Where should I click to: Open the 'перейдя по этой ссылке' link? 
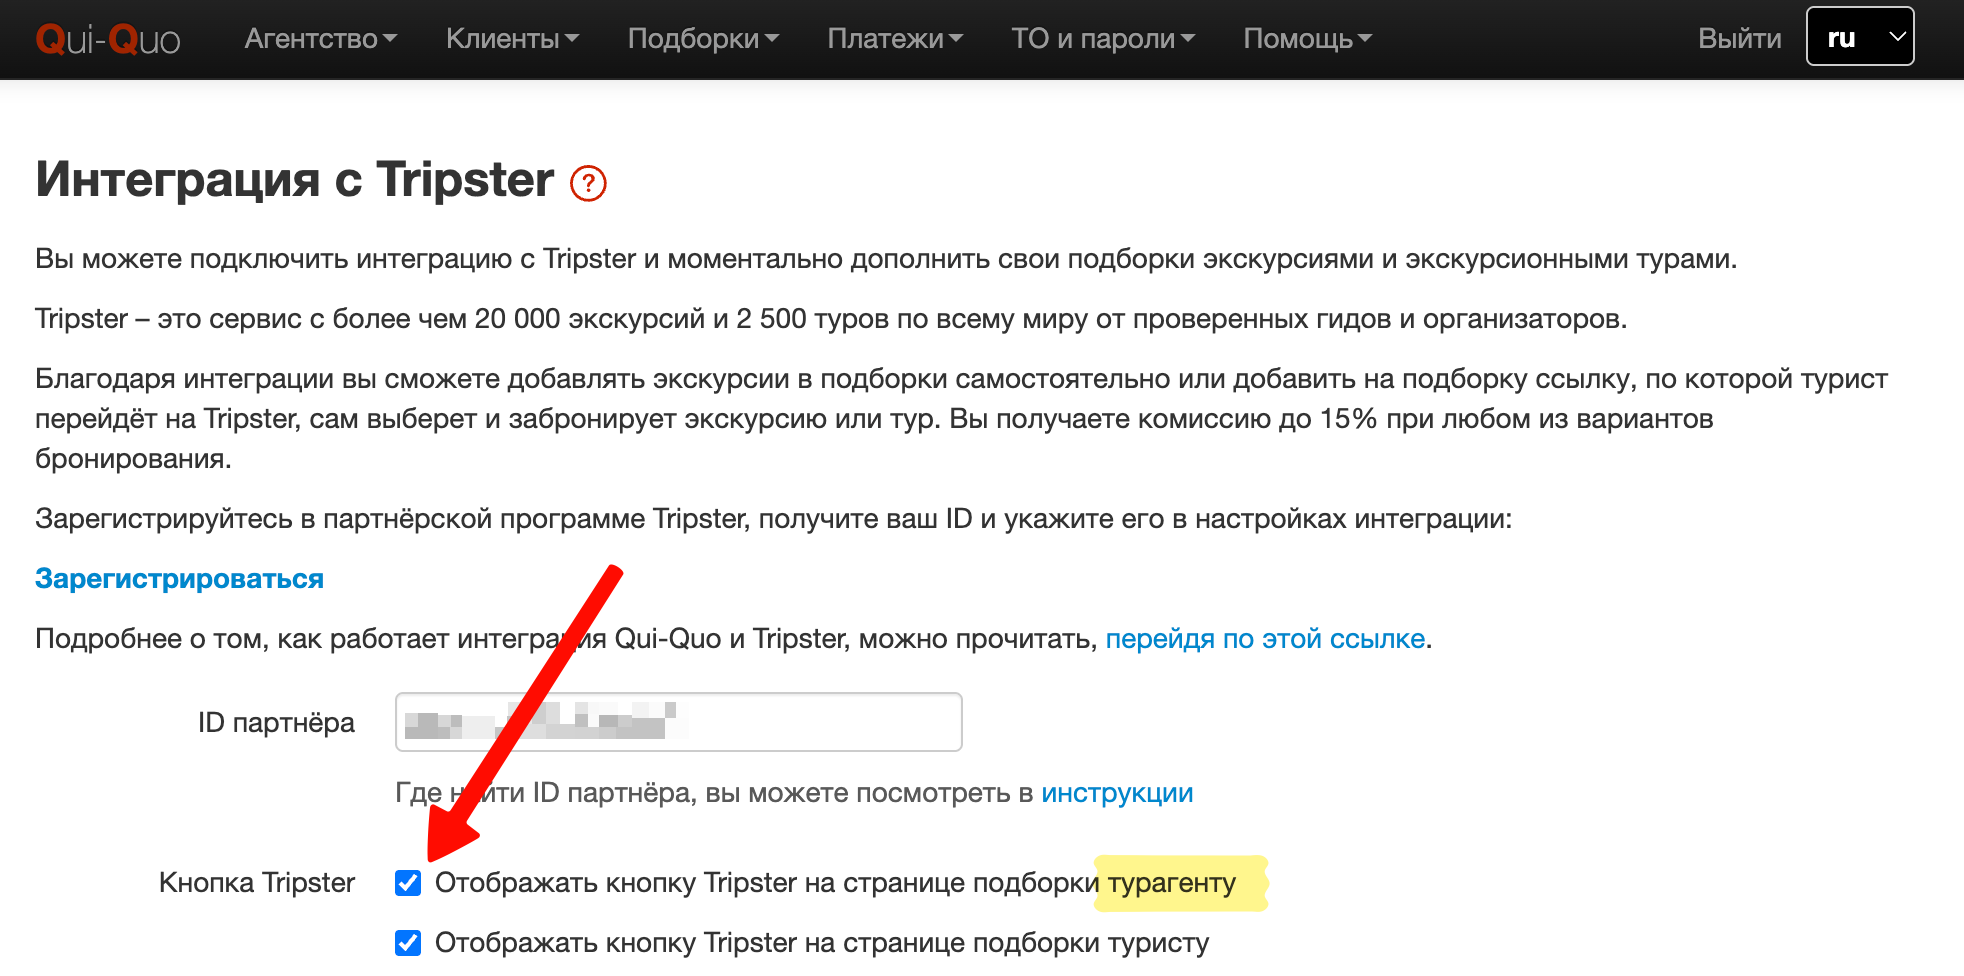click(x=1265, y=638)
